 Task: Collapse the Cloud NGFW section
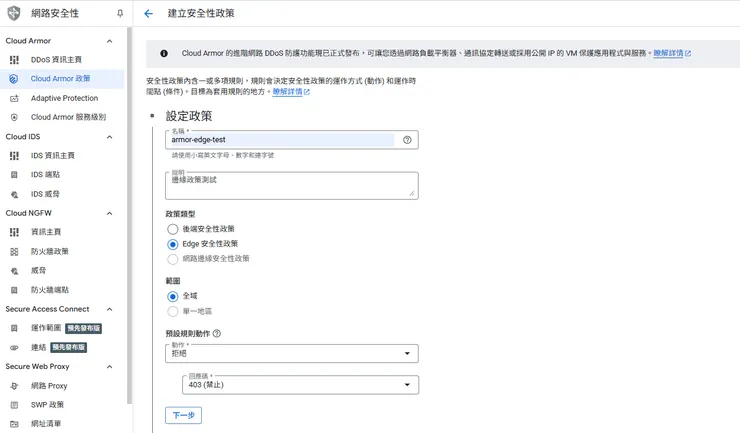click(109, 213)
